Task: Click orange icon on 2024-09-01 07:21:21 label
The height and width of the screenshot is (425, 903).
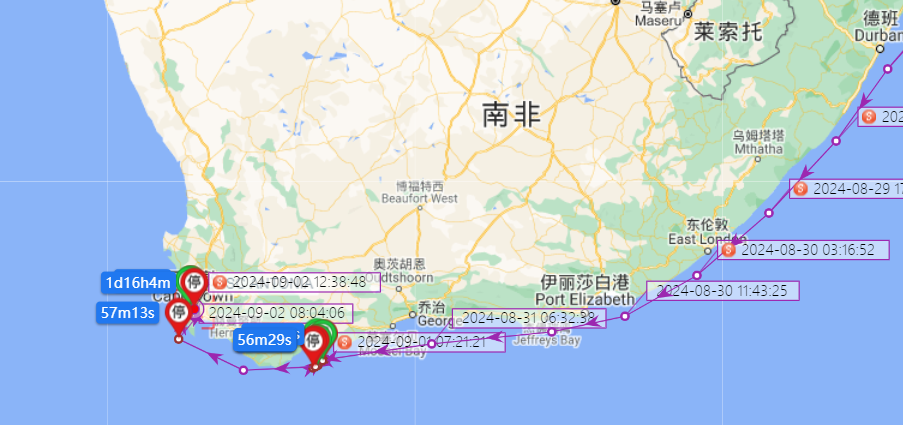Action: (x=345, y=342)
